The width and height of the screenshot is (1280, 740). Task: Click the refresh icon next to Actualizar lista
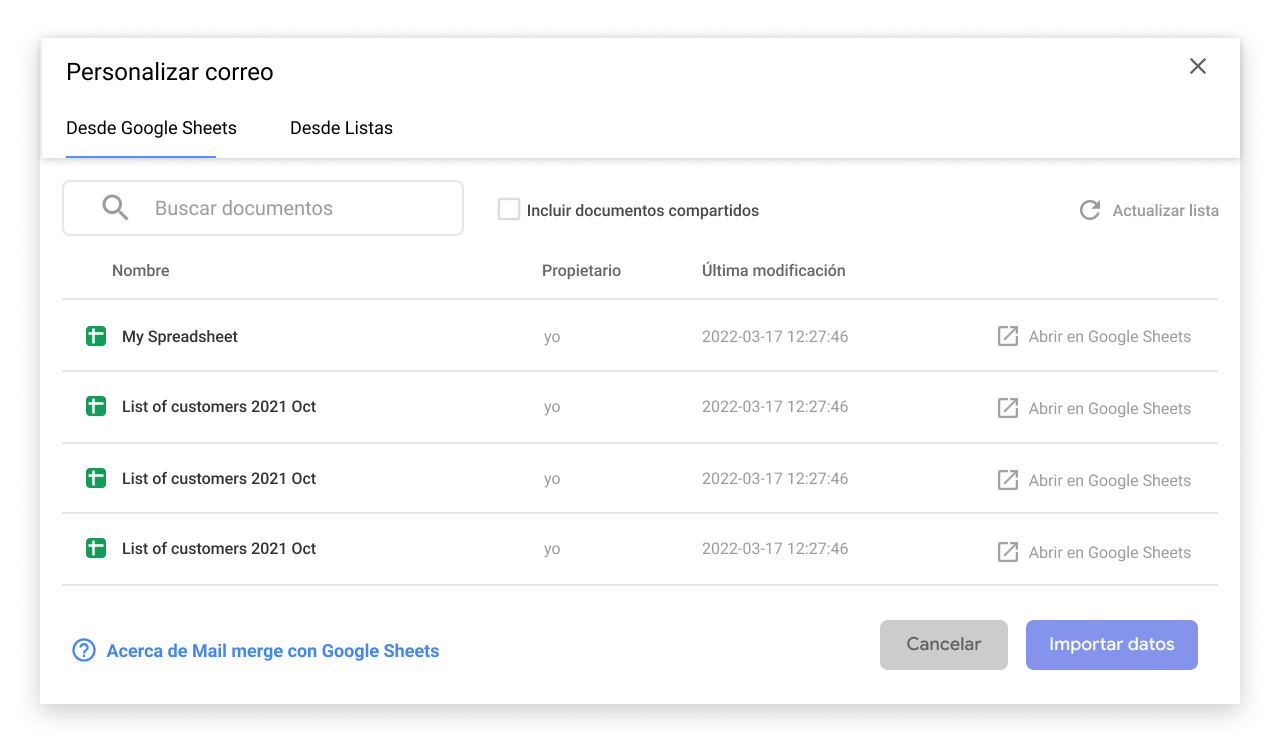[x=1089, y=210]
